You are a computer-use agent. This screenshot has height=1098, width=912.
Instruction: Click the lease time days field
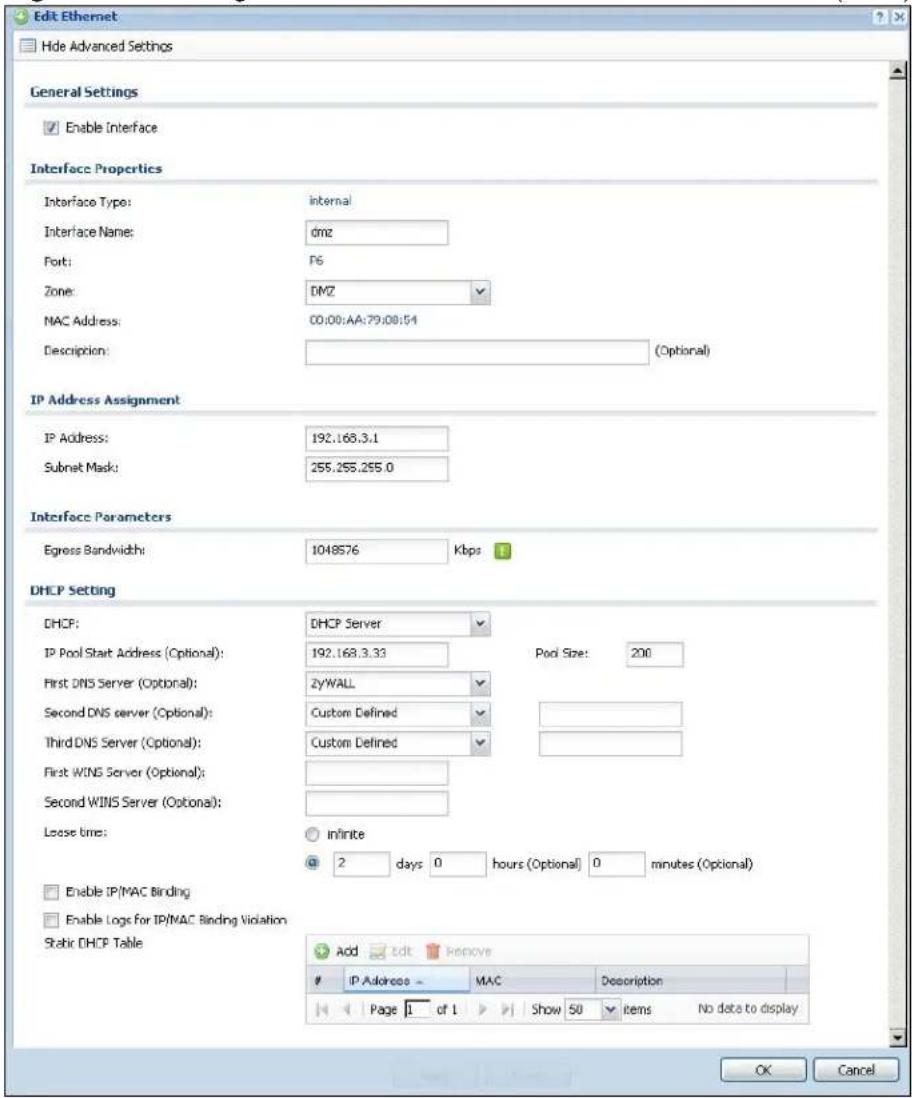coord(361,863)
